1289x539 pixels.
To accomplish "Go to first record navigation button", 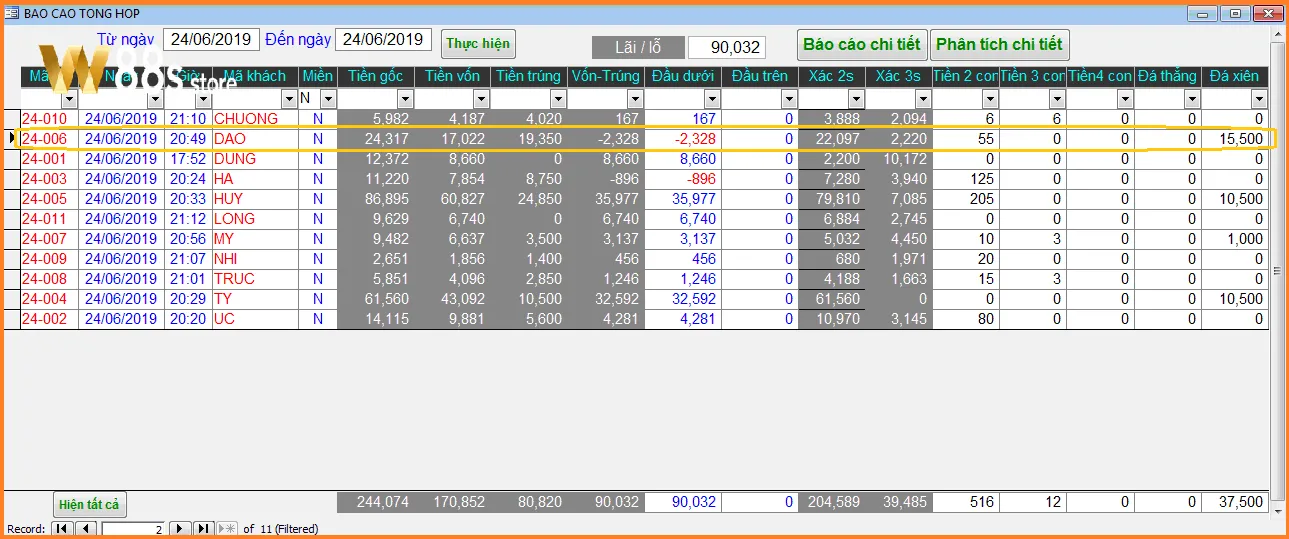I will click(x=61, y=529).
